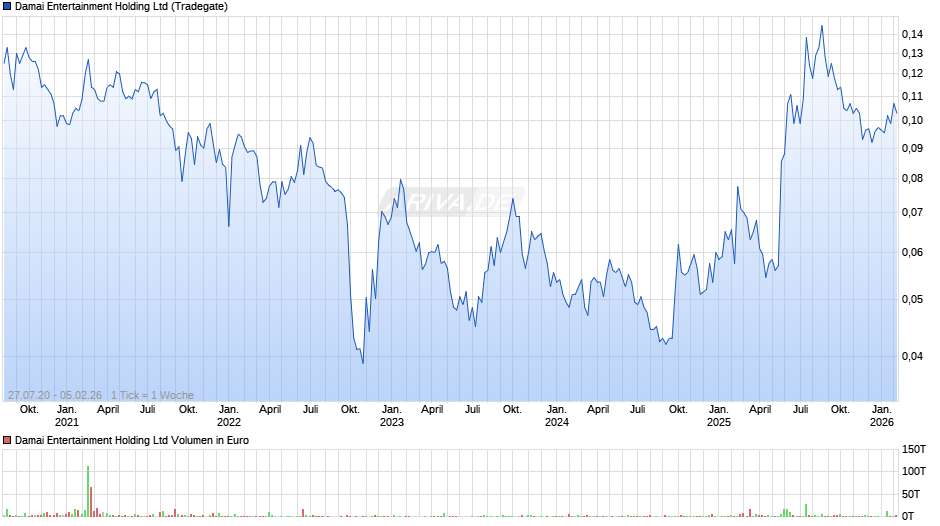Click the 0T volume axis label
Screen dimensions: 940x526
[x=908, y=516]
